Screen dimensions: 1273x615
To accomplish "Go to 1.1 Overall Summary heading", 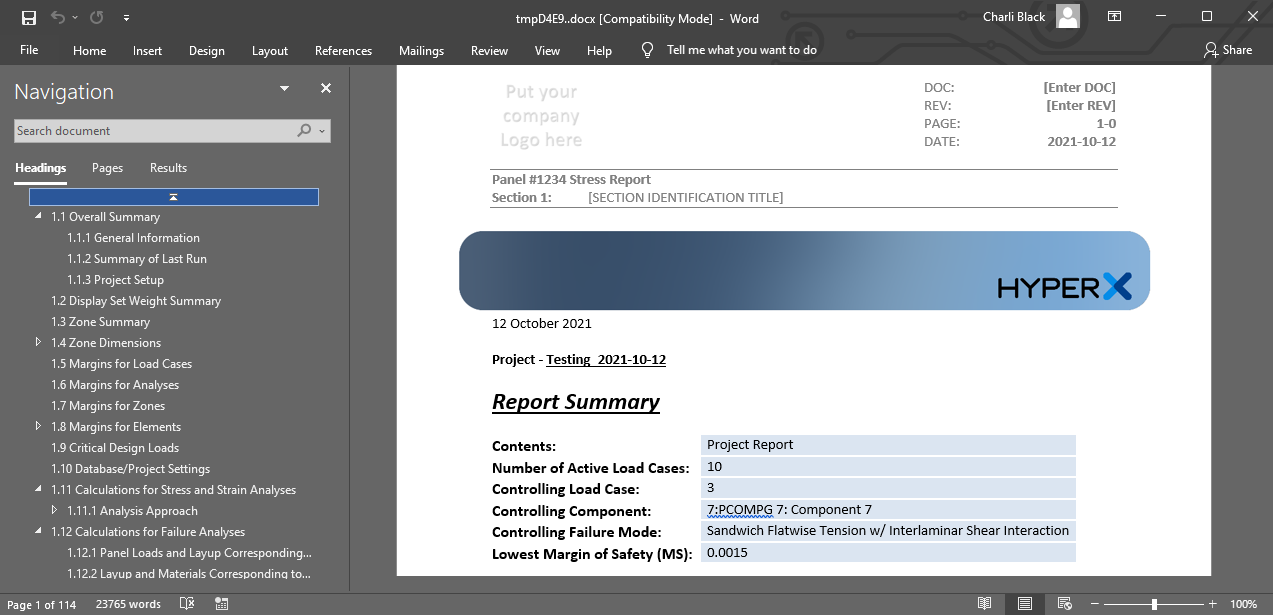I will (105, 217).
